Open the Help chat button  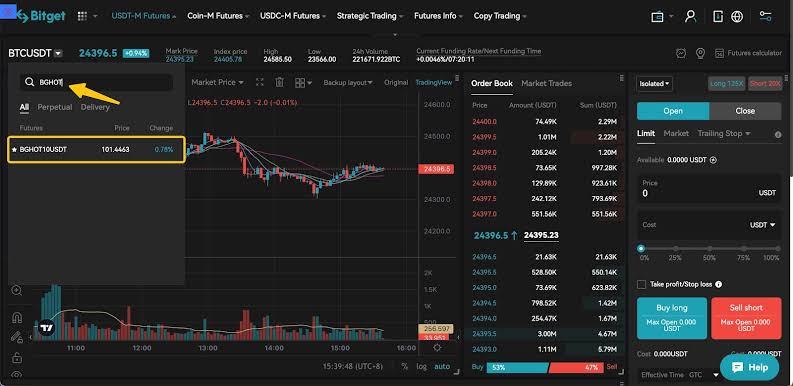tap(750, 367)
